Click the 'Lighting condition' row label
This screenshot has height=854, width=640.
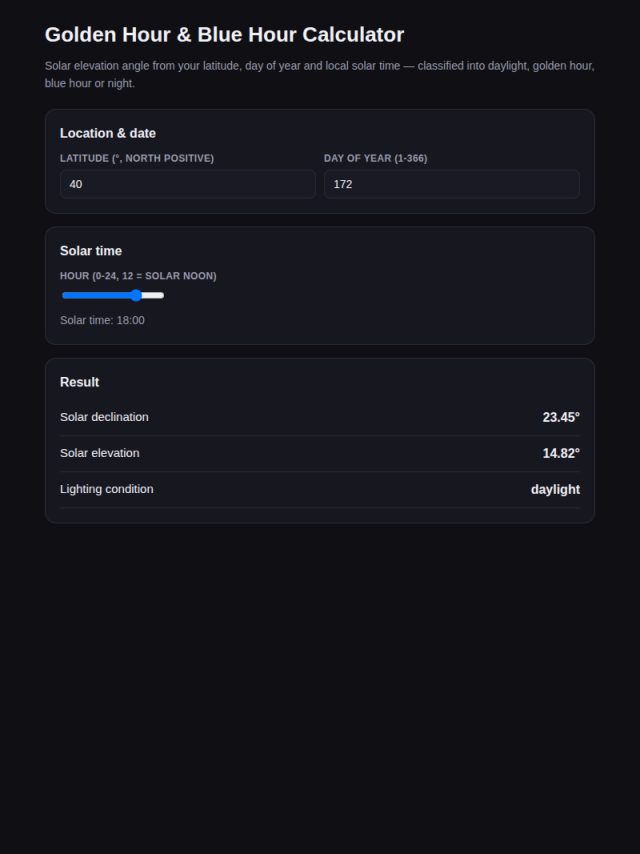(x=107, y=489)
